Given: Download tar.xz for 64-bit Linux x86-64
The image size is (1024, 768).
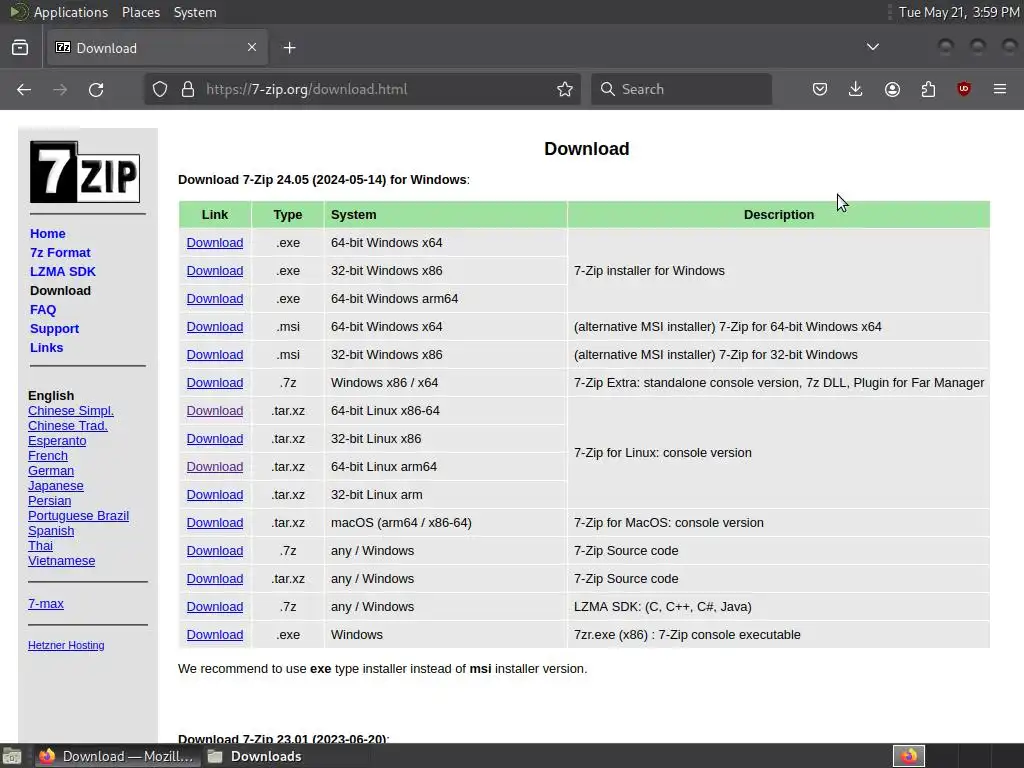Looking at the screenshot, I should click(215, 411).
